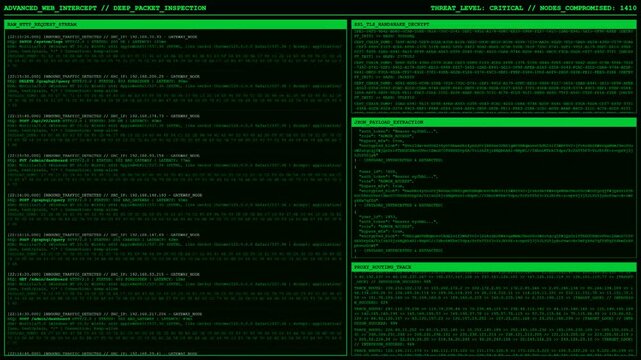
Task: Click the /system/logs request line
Action: click(87, 42)
